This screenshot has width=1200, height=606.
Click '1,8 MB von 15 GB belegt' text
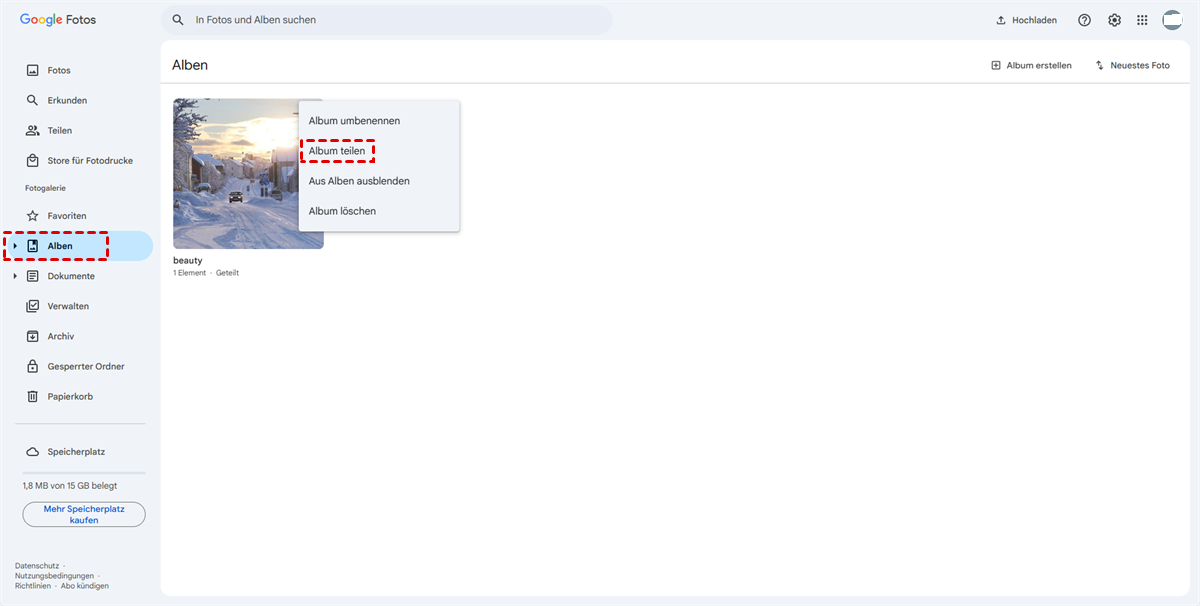[x=70, y=486]
